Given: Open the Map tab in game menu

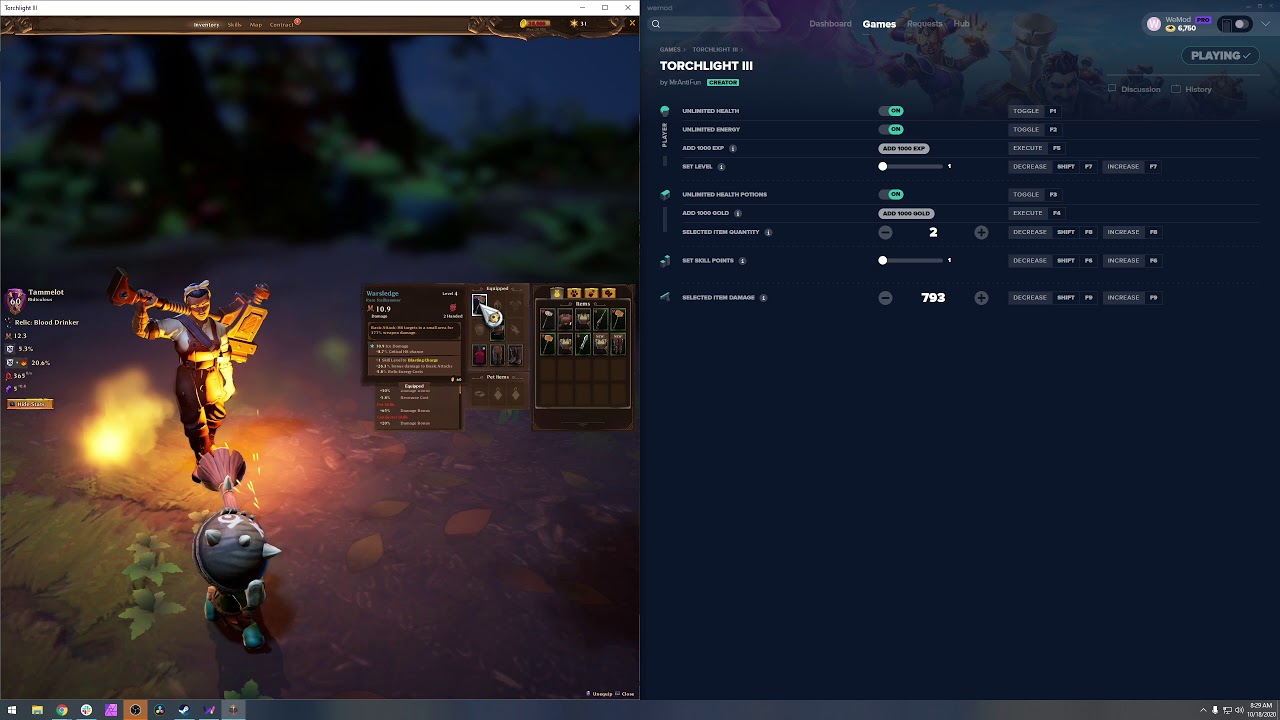Looking at the screenshot, I should (x=256, y=24).
